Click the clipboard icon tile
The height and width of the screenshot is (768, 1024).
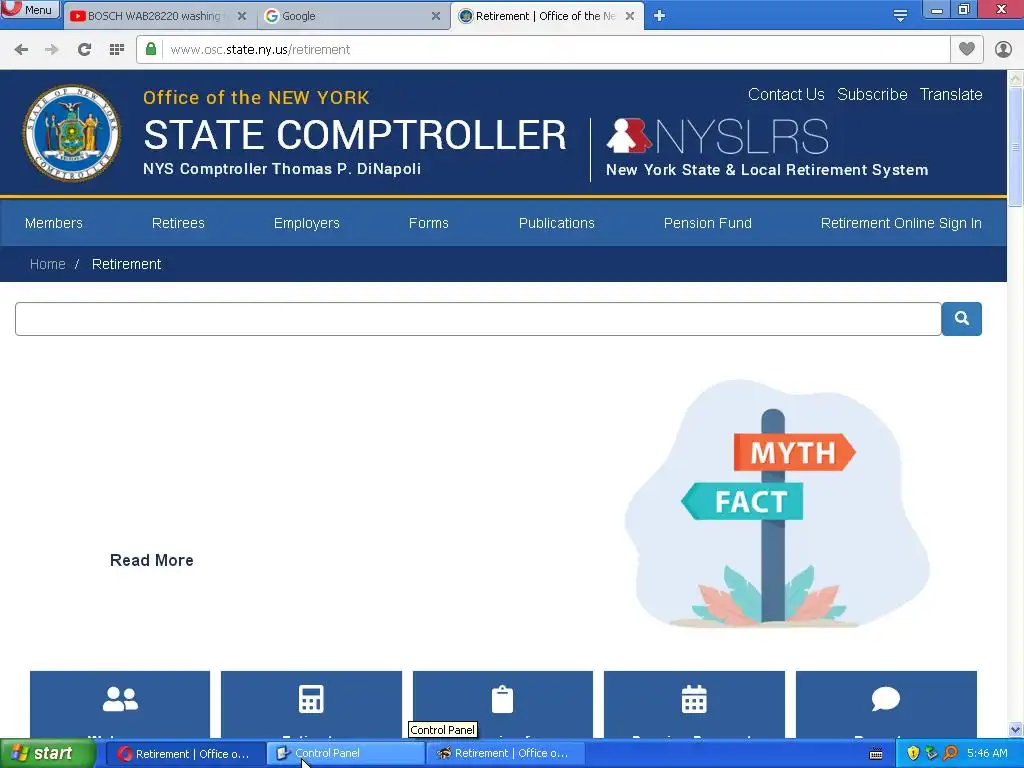pyautogui.click(x=503, y=704)
